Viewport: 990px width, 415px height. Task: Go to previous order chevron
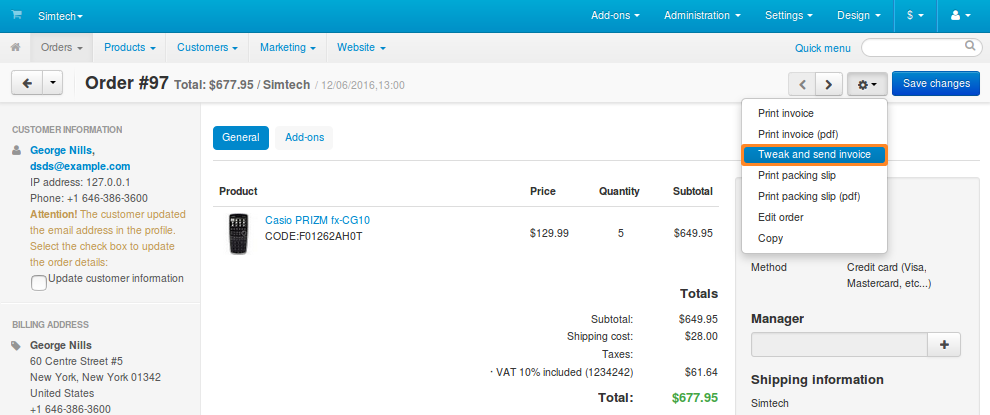(x=802, y=84)
